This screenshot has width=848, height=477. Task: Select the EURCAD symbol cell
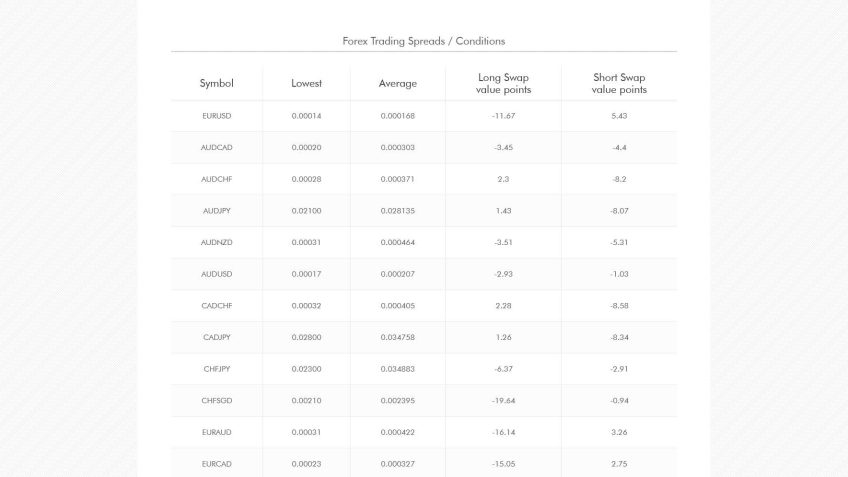[x=216, y=464]
